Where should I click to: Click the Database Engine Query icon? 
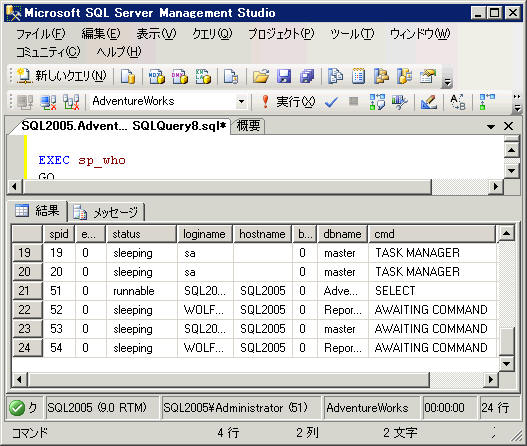pos(128,76)
